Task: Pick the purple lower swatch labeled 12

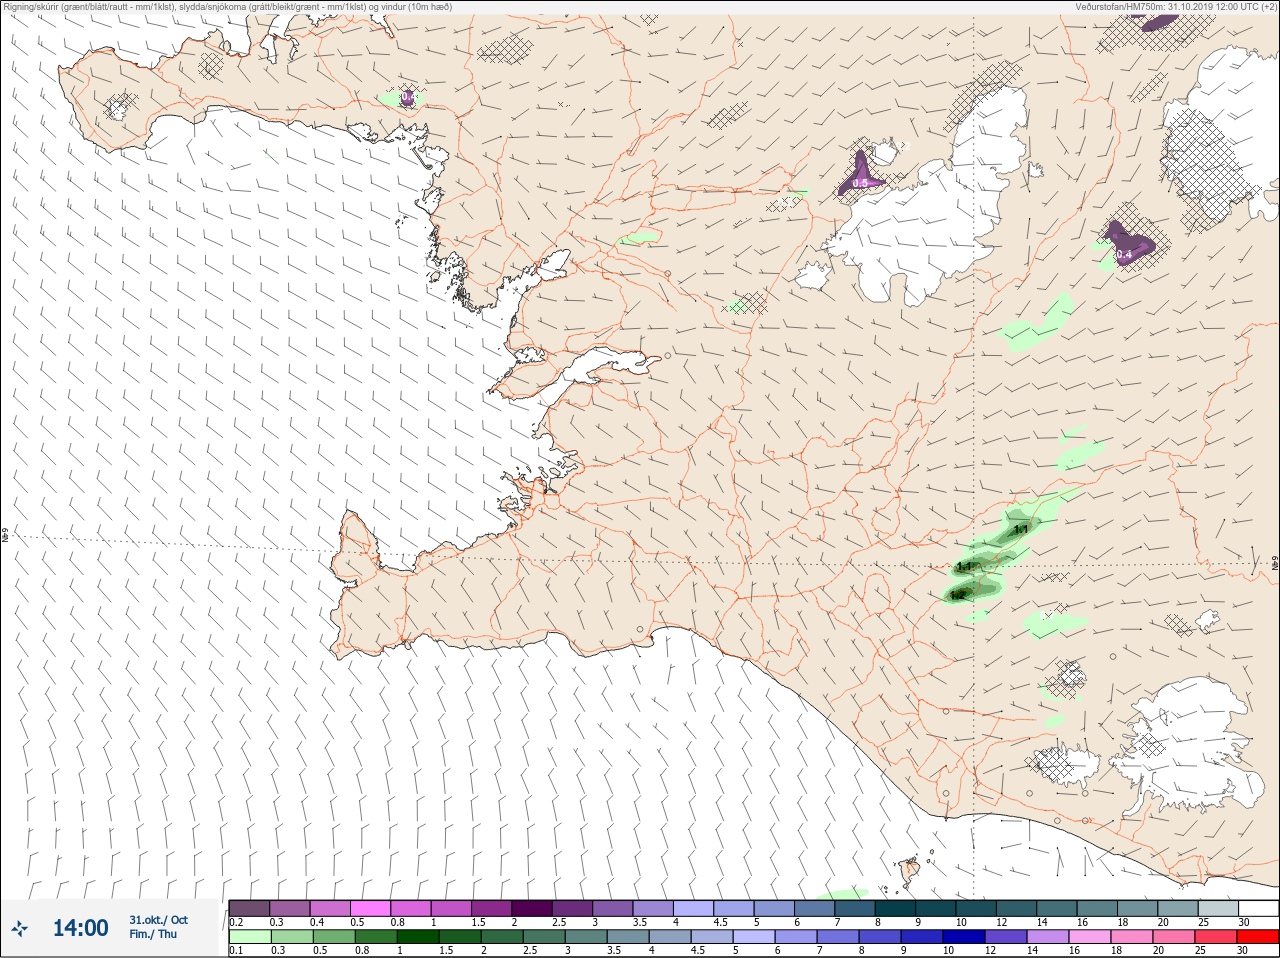Action: [x=1007, y=937]
